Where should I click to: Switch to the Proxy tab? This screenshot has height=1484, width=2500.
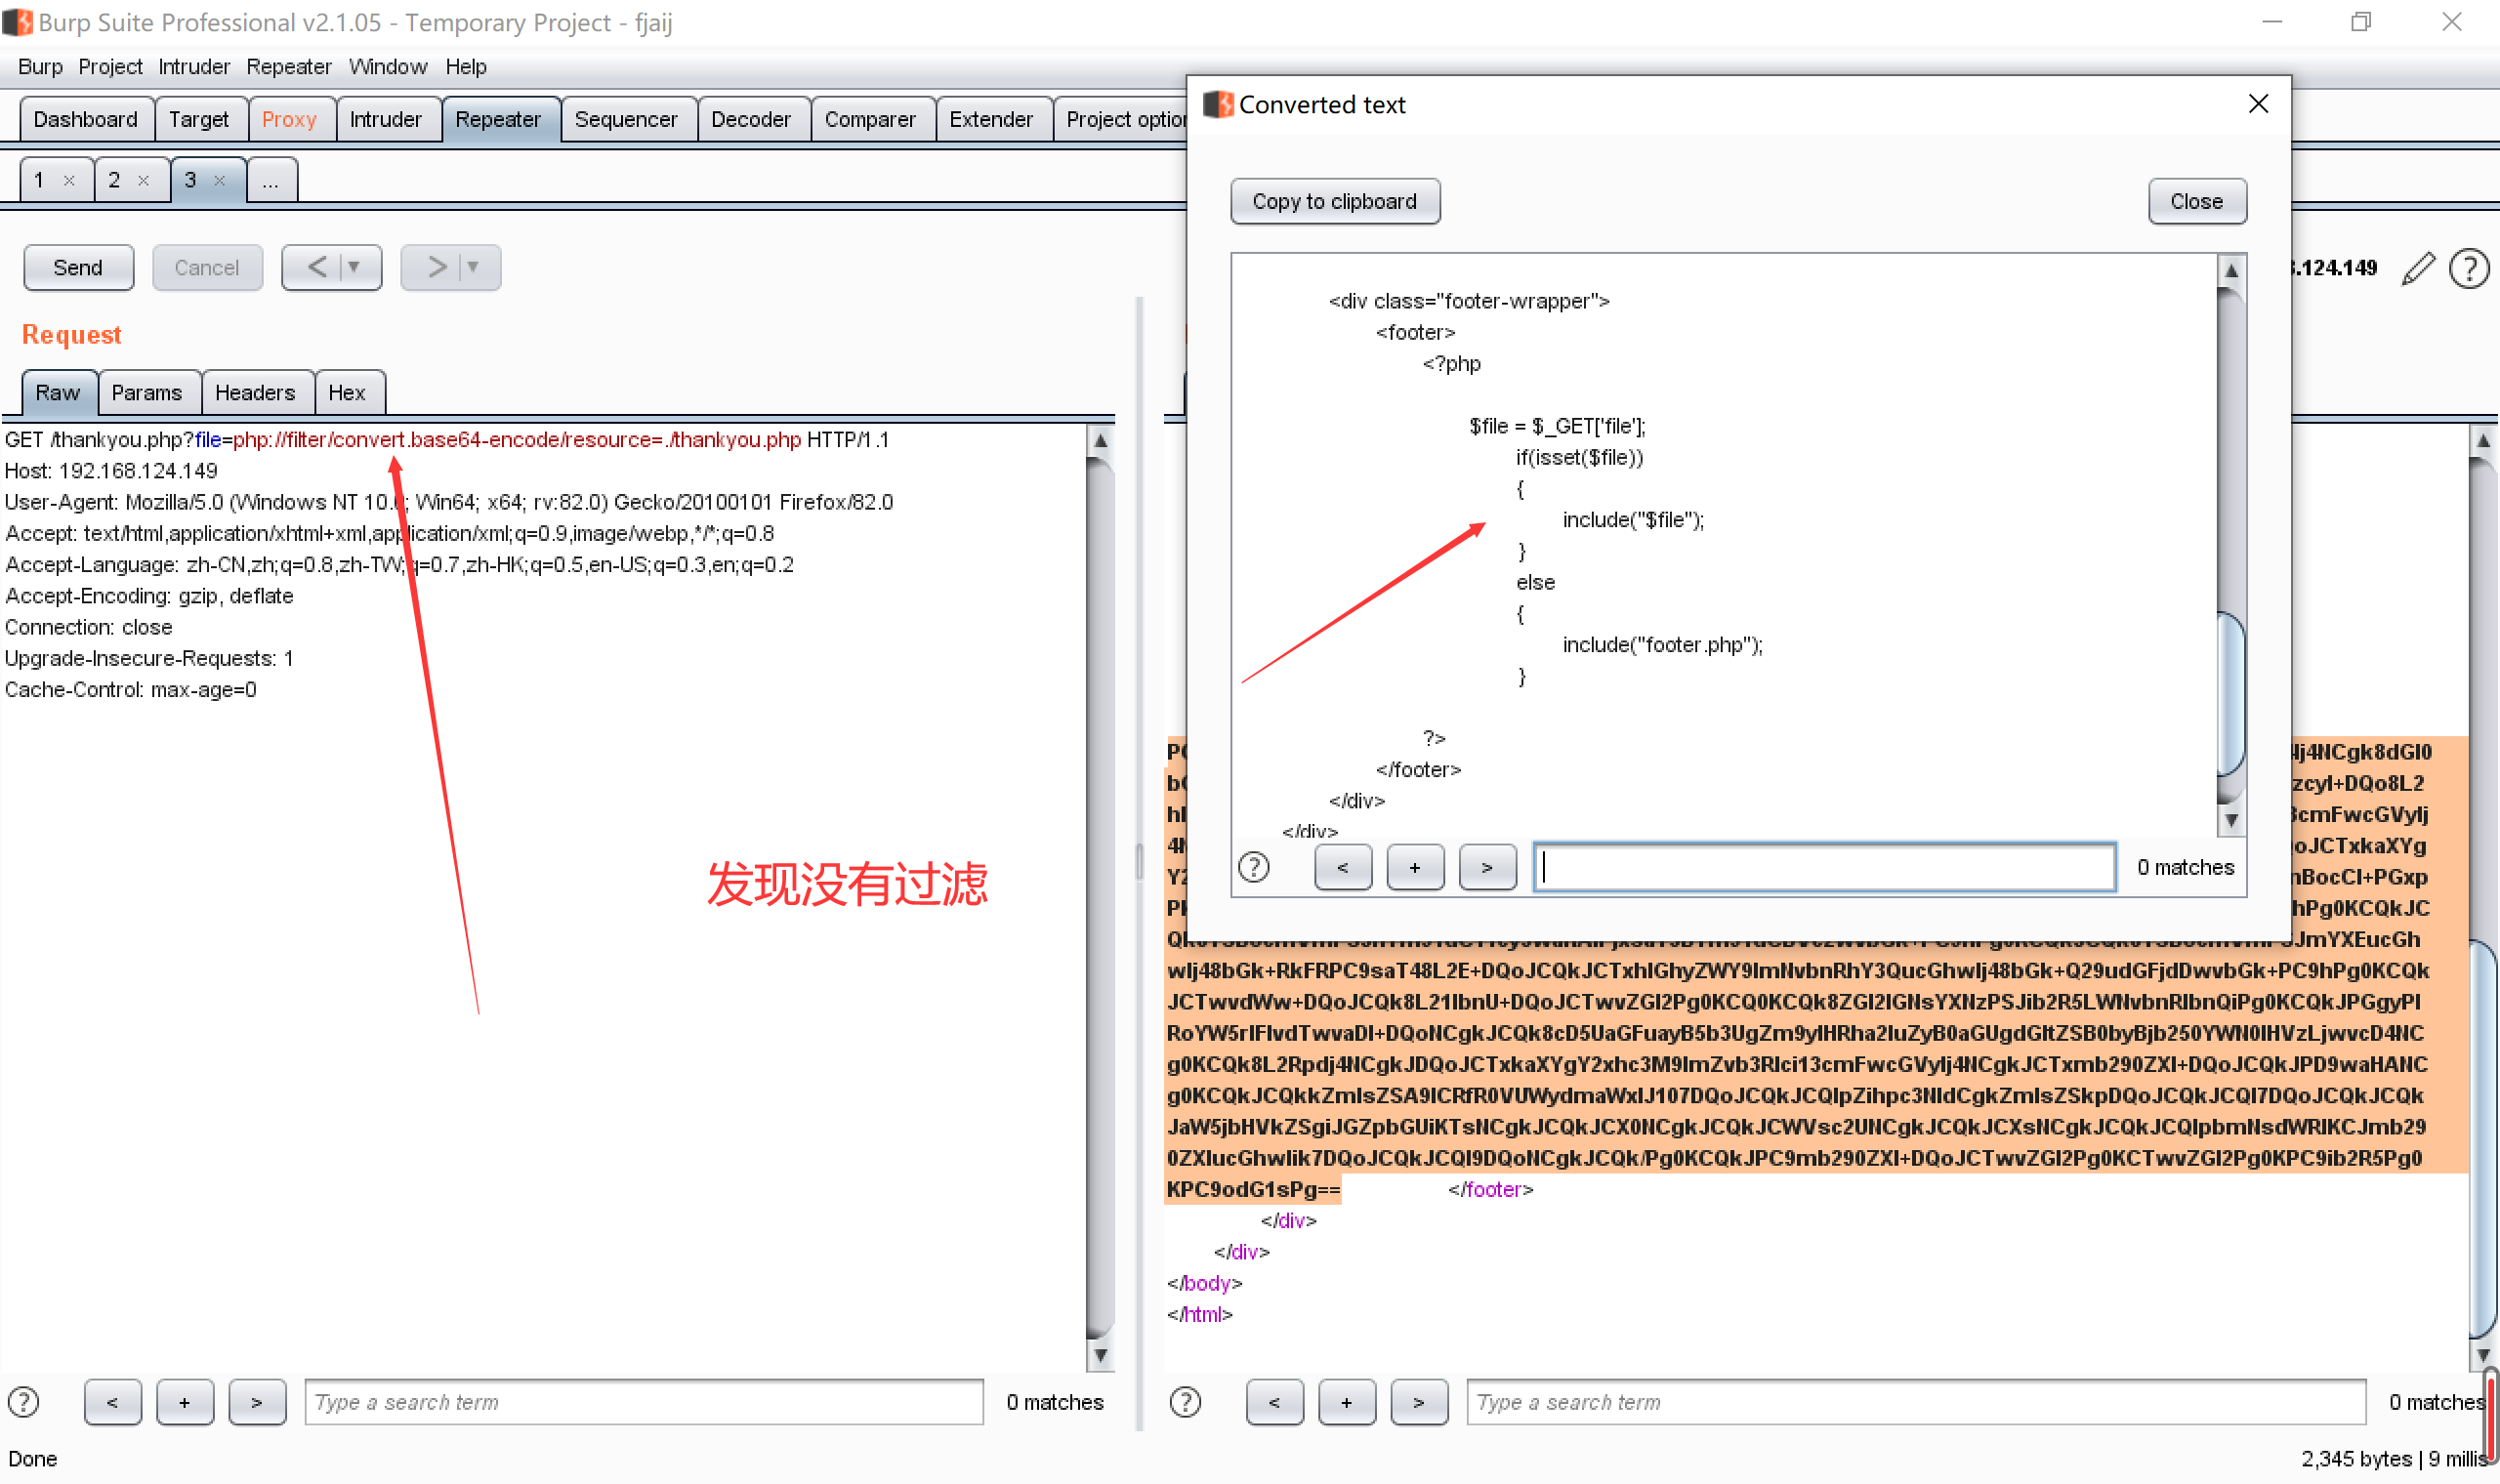[289, 120]
